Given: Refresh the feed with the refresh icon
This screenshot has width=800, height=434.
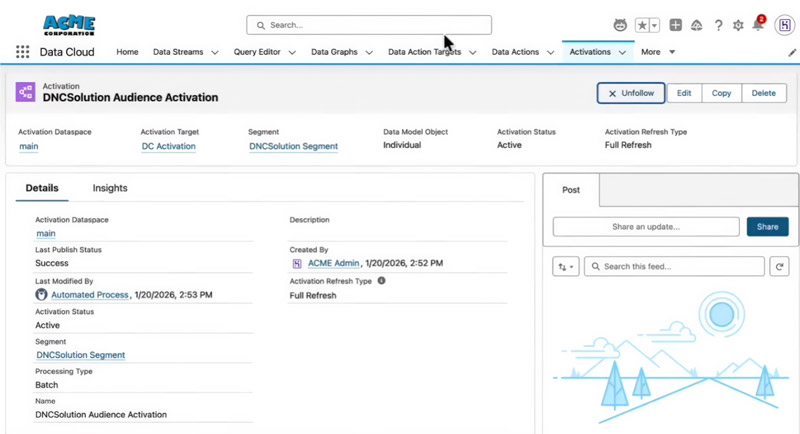Looking at the screenshot, I should pyautogui.click(x=779, y=267).
